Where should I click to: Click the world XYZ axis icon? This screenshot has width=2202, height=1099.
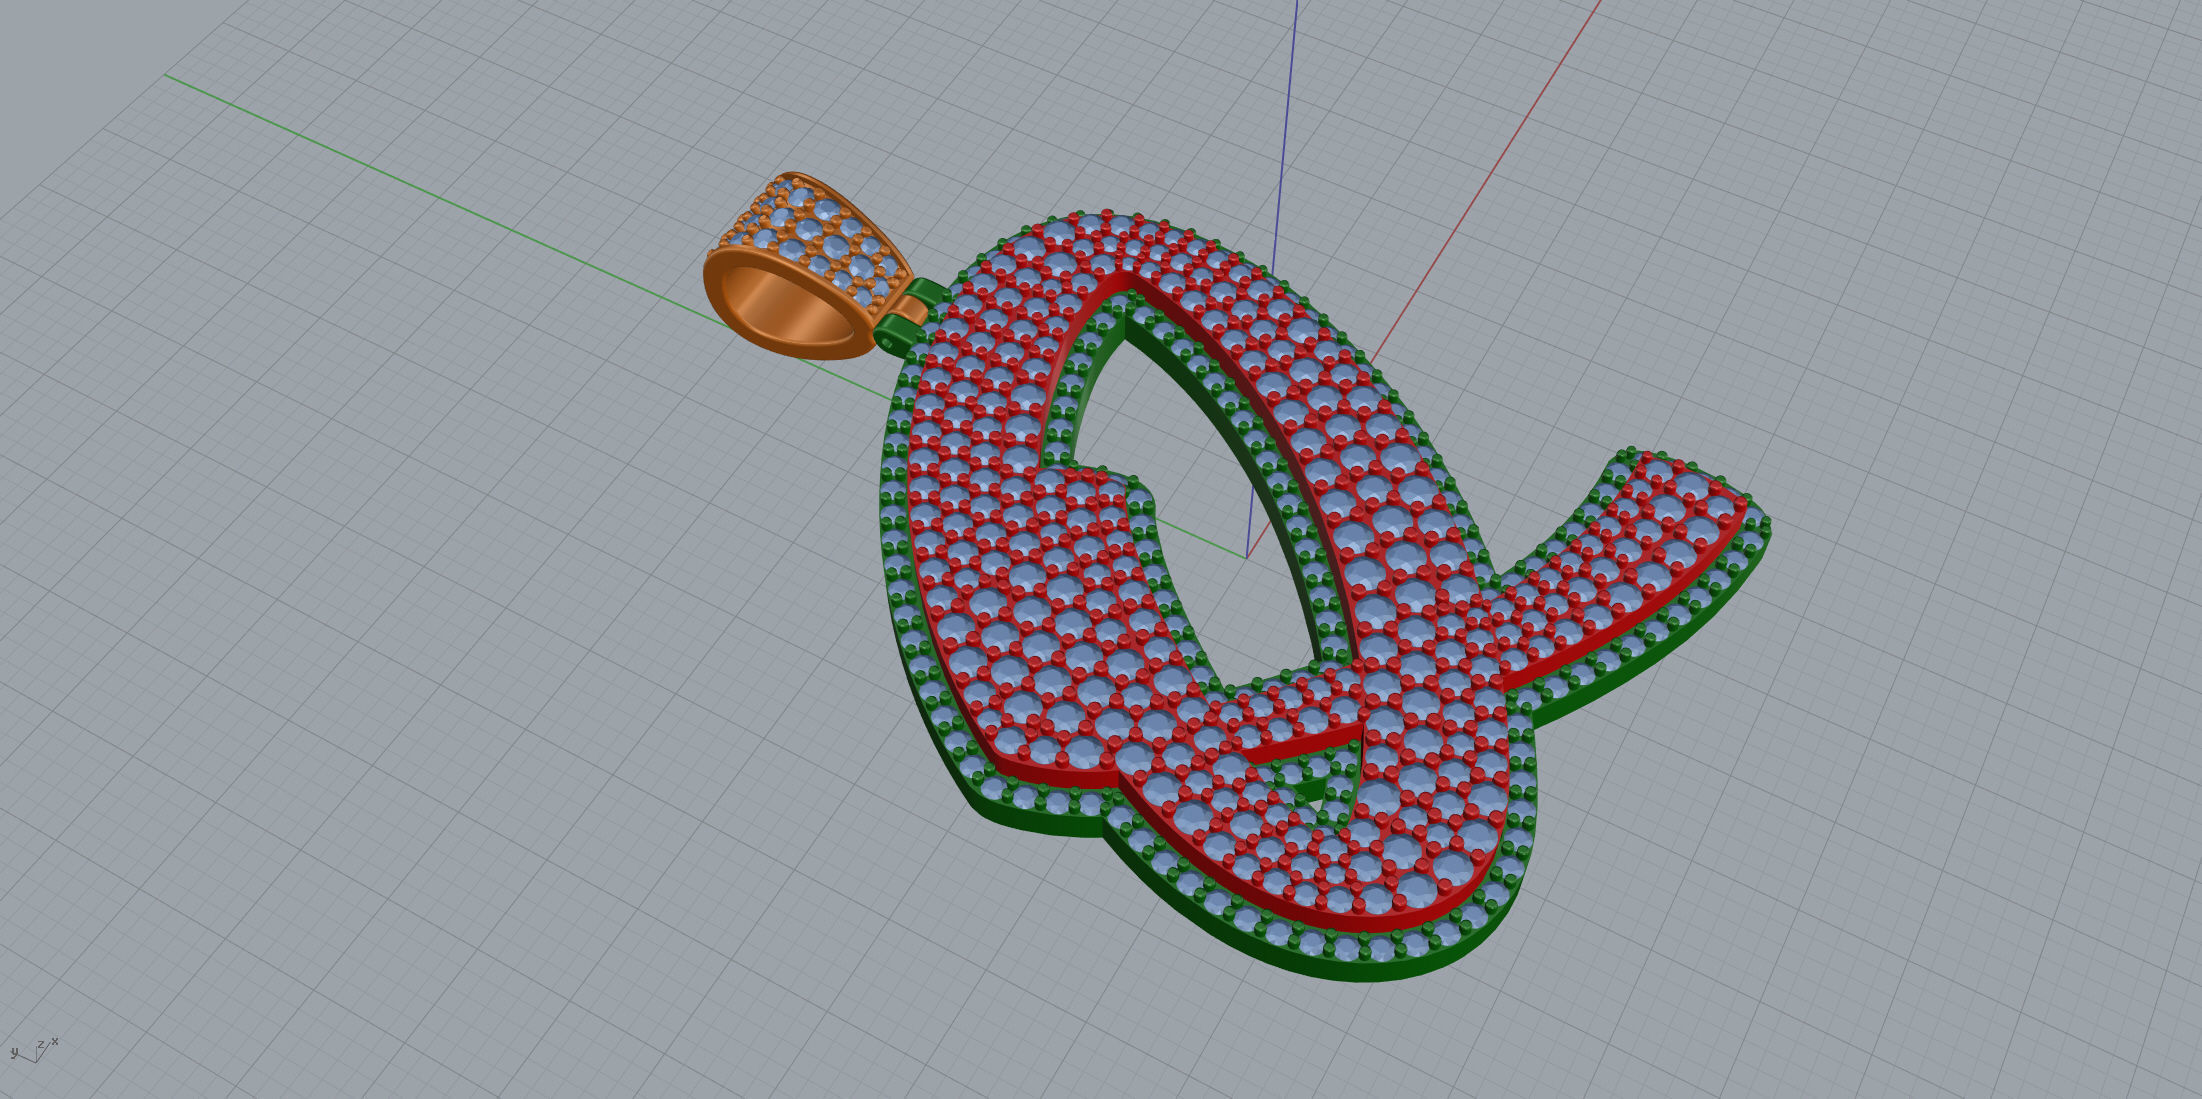[x=34, y=1049]
